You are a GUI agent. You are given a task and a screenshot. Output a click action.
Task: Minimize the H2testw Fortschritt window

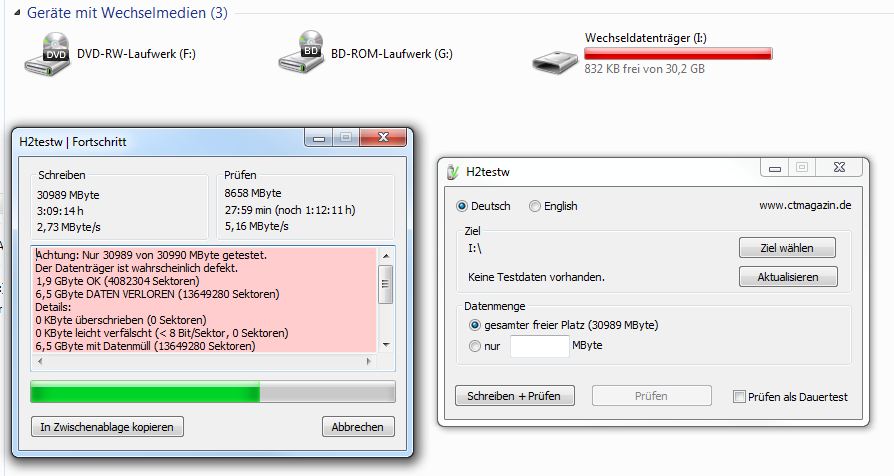319,137
